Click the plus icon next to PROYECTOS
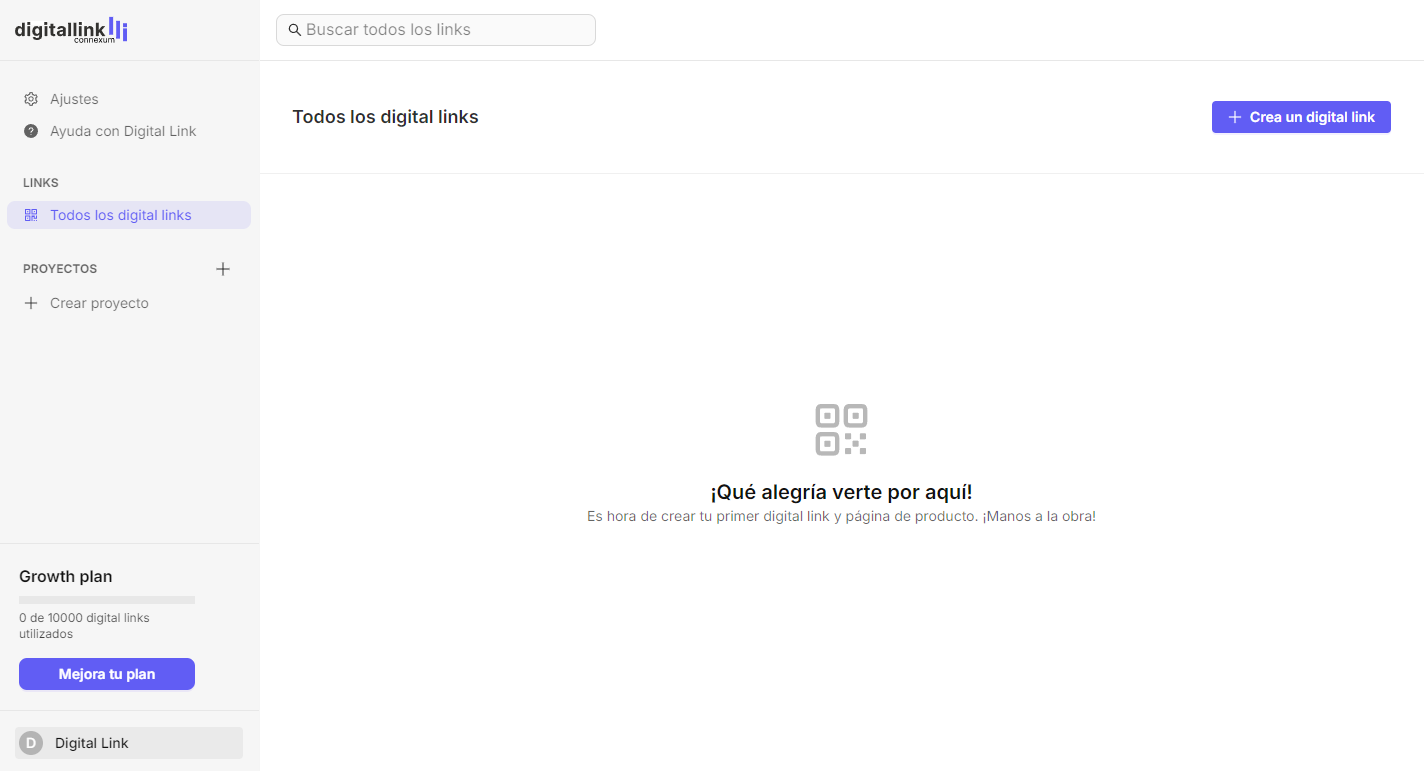 (x=223, y=269)
